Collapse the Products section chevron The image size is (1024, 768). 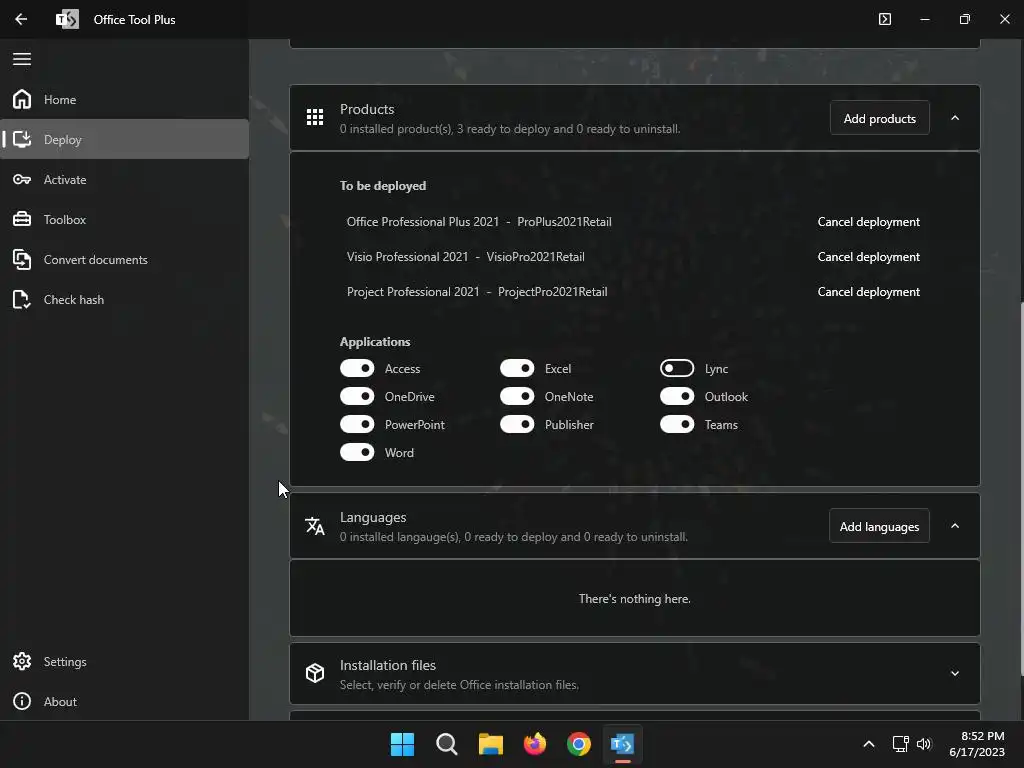coord(955,118)
